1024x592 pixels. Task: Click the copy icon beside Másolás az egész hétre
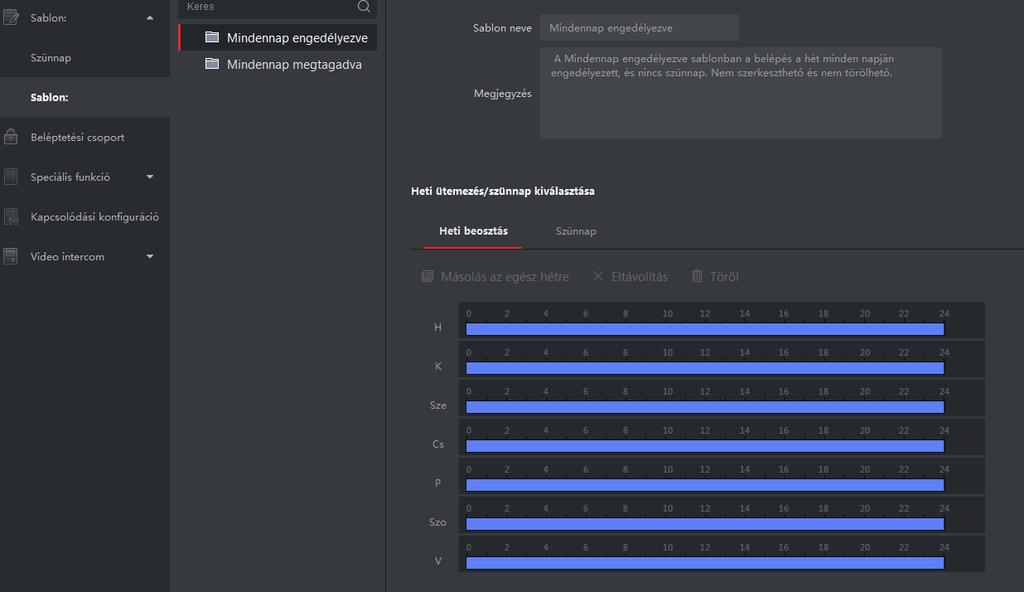427,276
